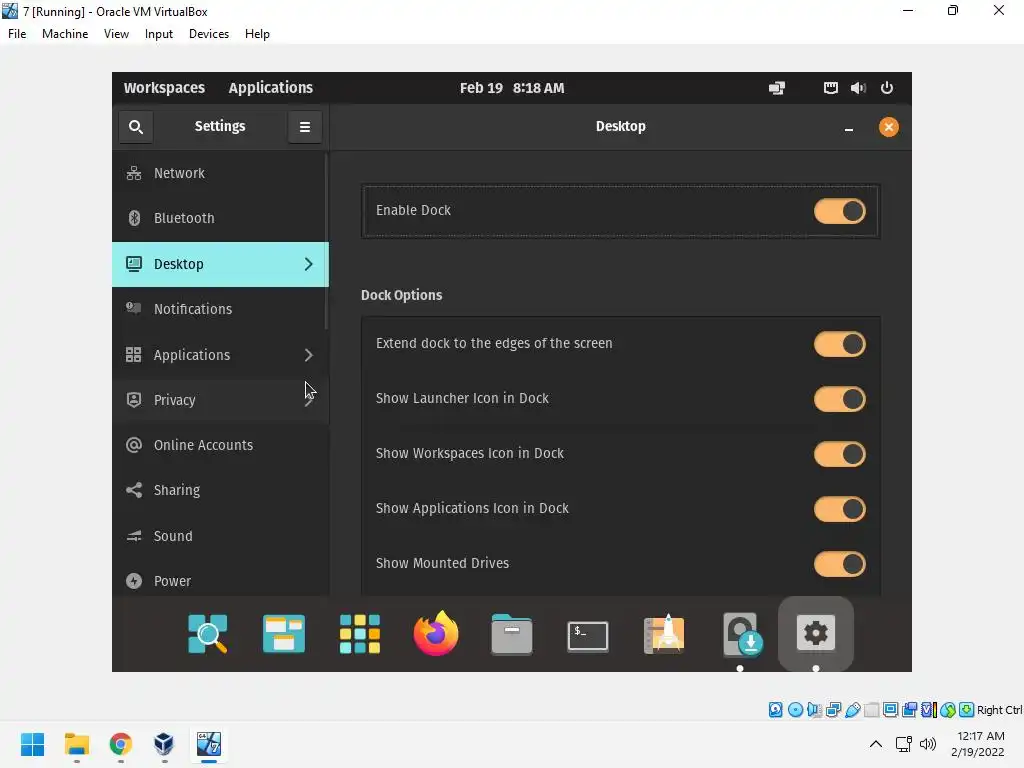The image size is (1024, 768).
Task: Open the VirtualBox File menu
Action: click(17, 34)
